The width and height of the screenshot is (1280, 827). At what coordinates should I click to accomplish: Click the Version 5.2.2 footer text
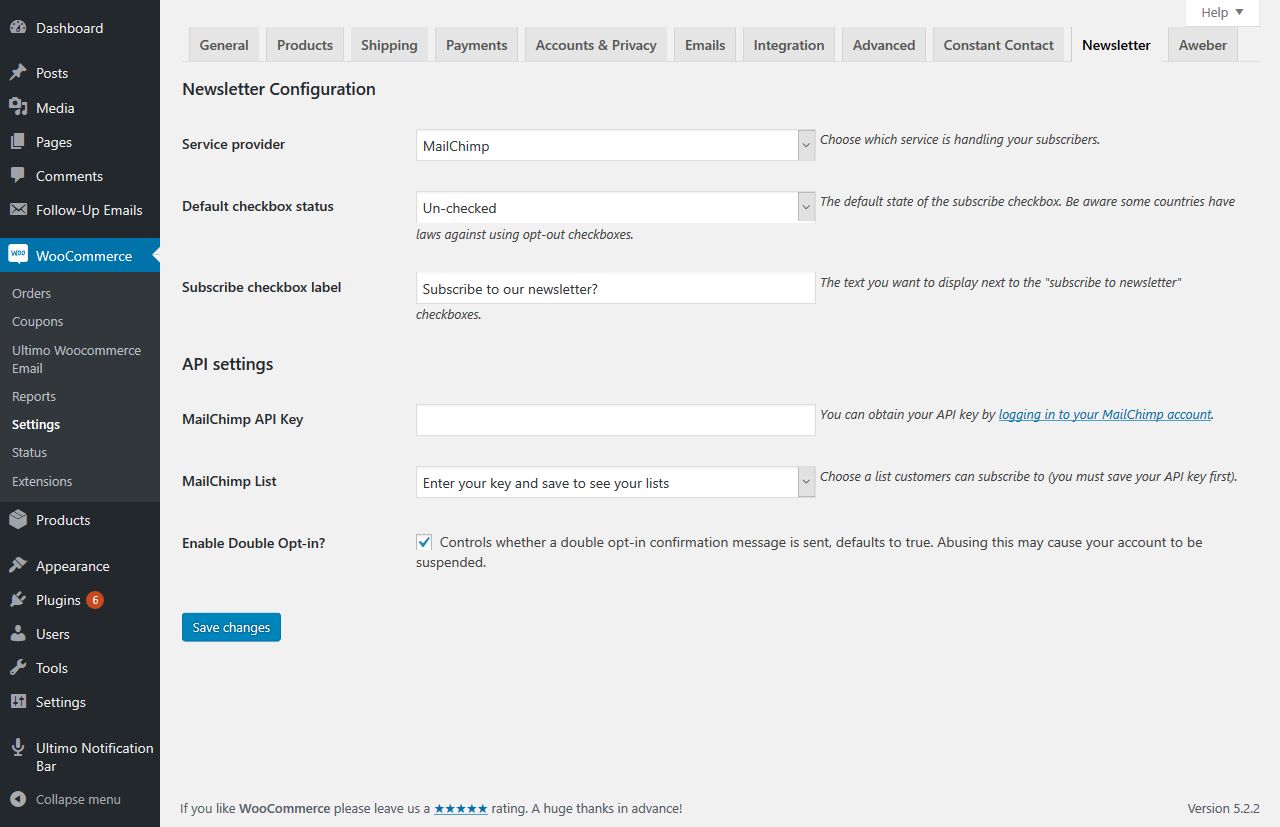[1223, 808]
